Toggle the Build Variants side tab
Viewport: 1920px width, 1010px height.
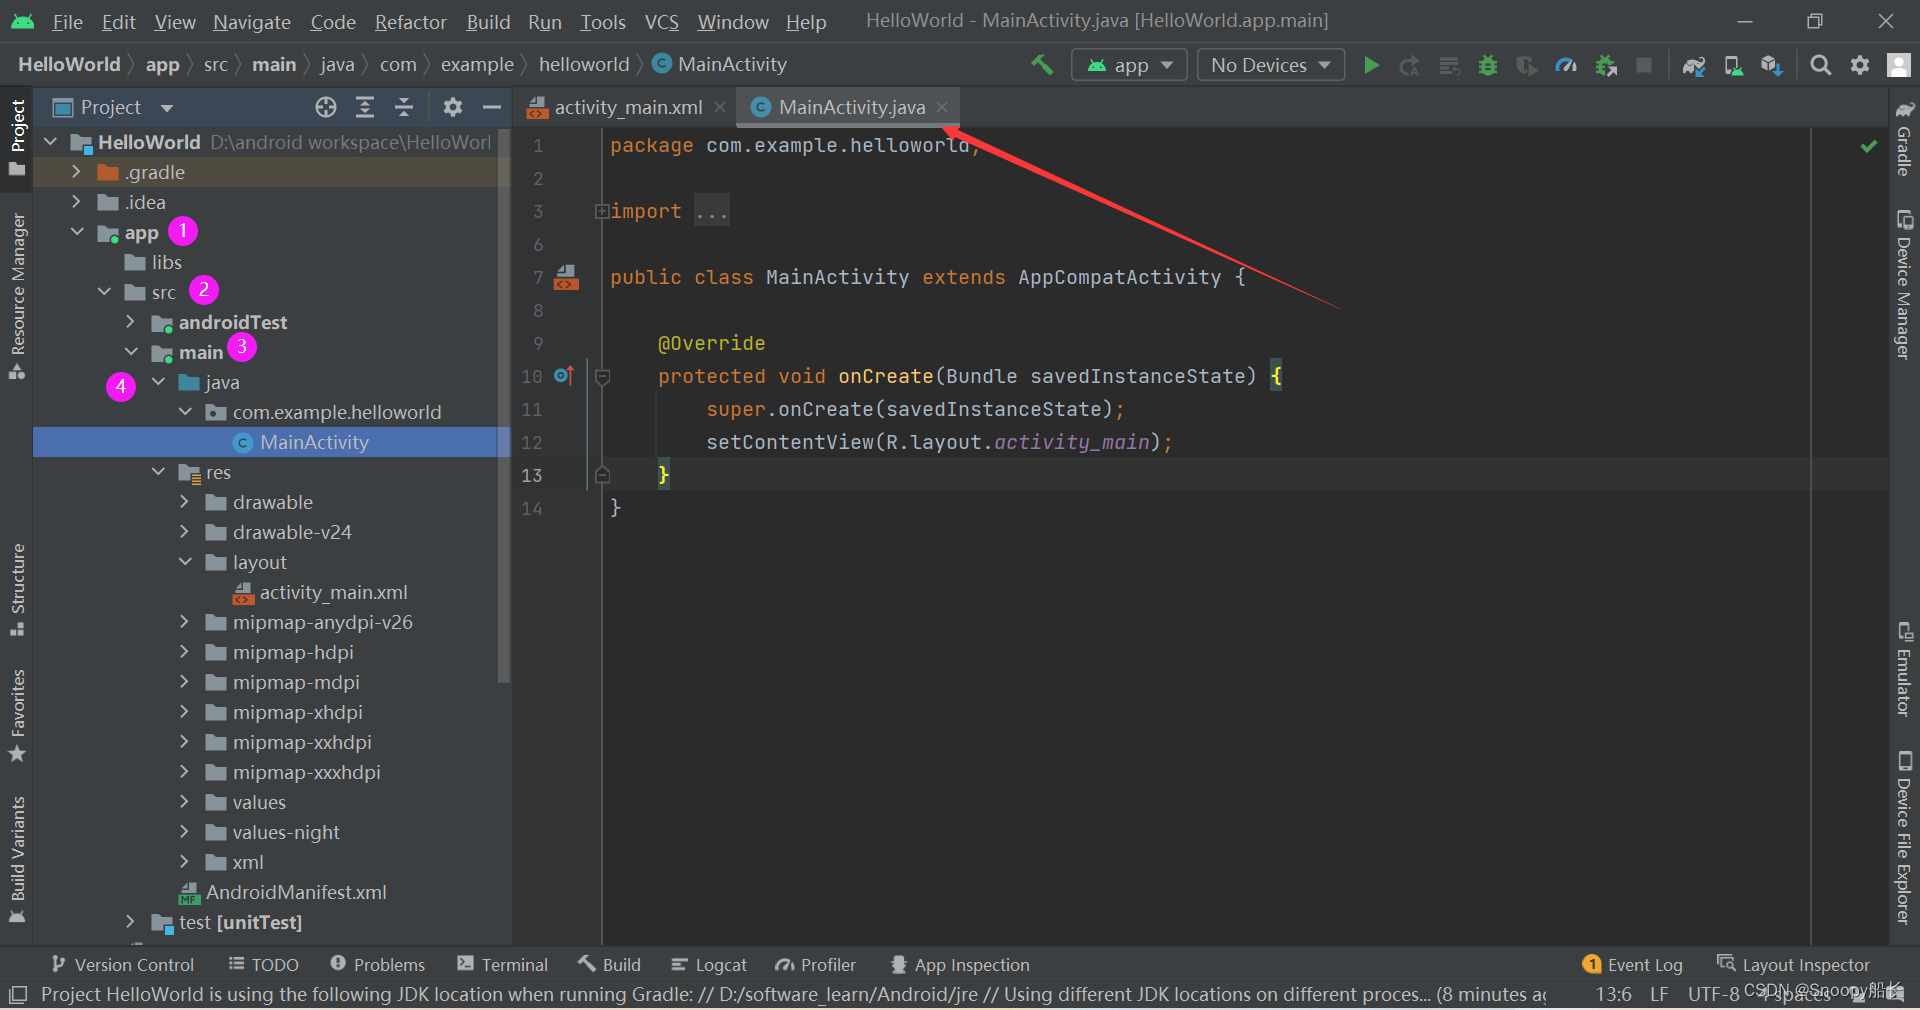tap(17, 859)
